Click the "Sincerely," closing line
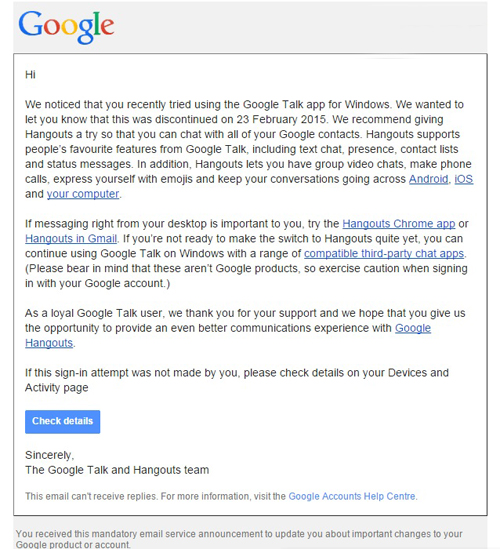The image size is (500, 549). 49,455
